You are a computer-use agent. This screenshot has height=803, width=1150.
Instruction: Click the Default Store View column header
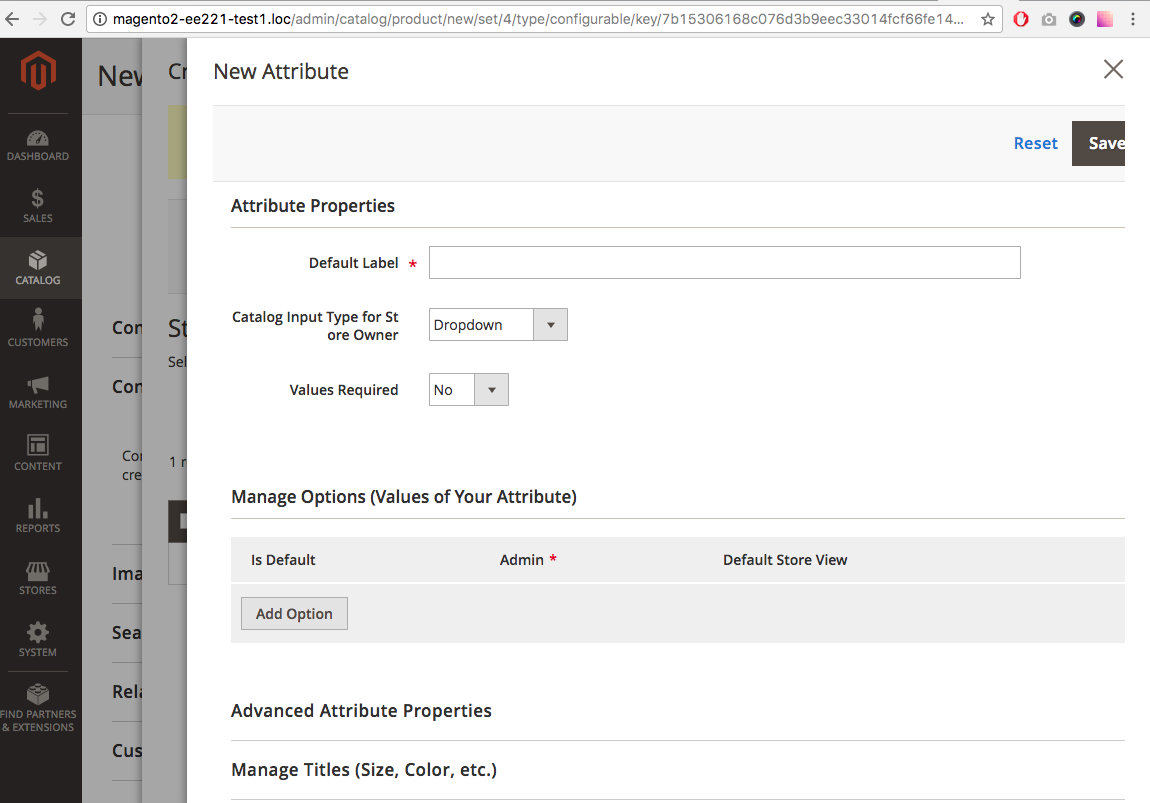[785, 560]
